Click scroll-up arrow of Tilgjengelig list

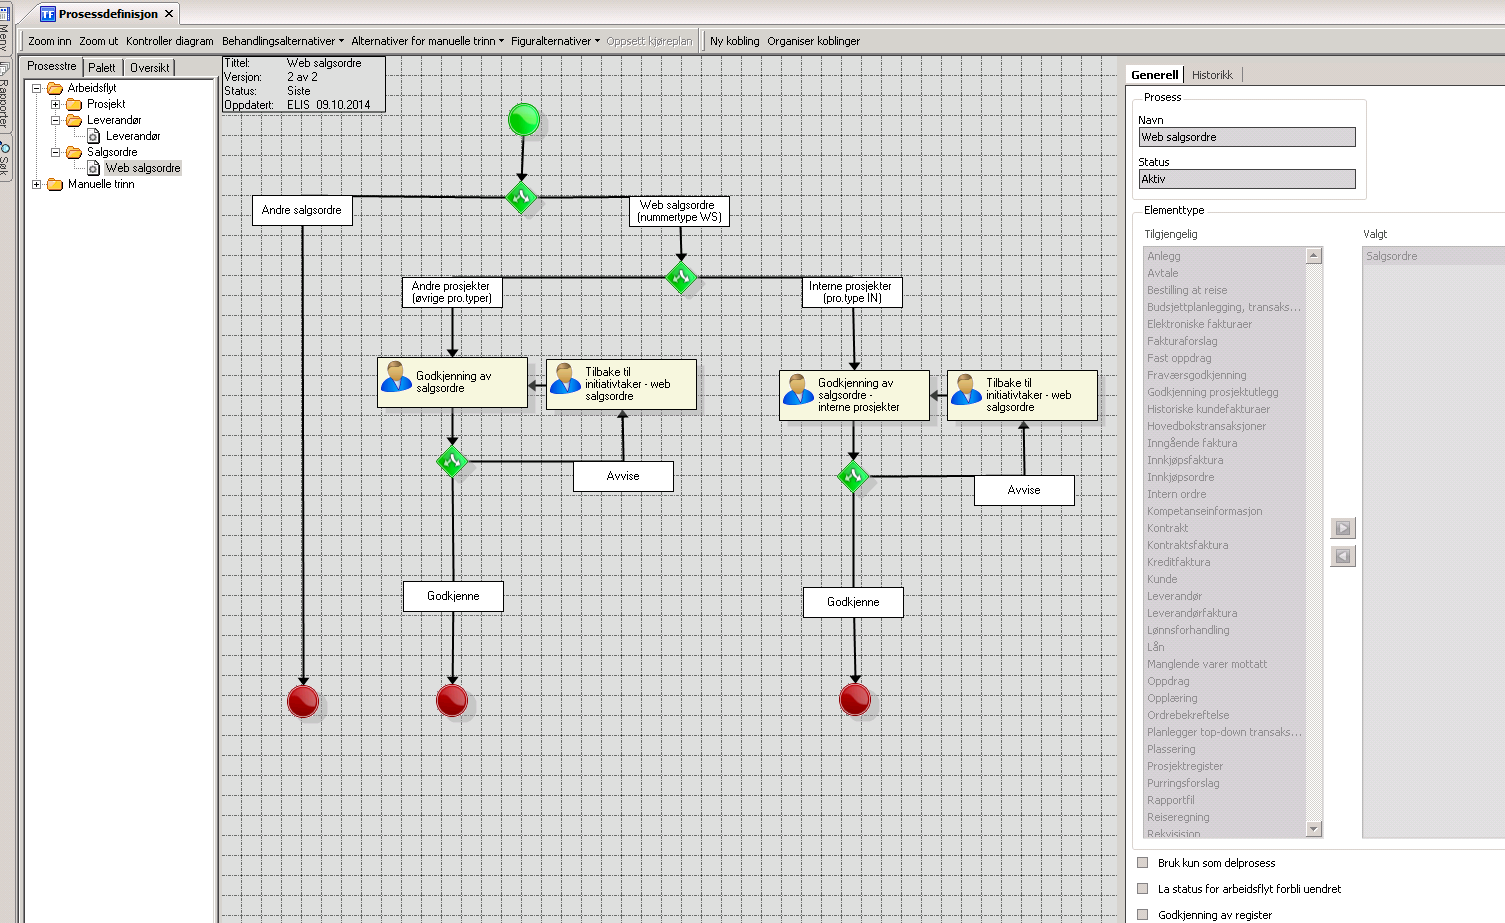pos(1314,256)
